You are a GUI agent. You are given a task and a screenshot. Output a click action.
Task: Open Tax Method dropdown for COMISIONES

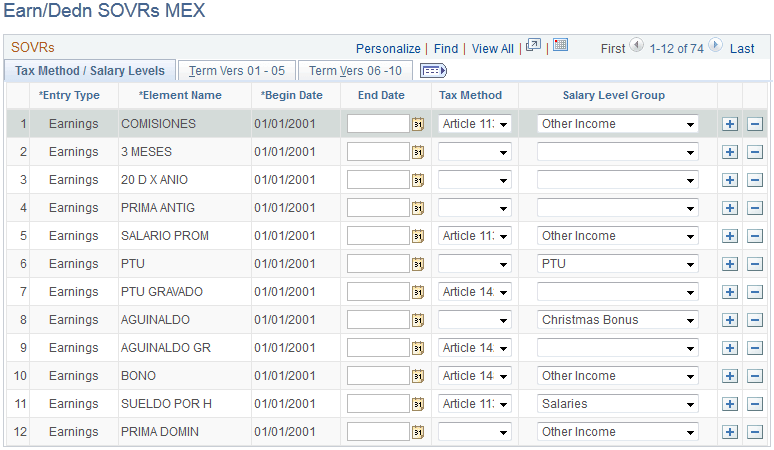(x=474, y=124)
